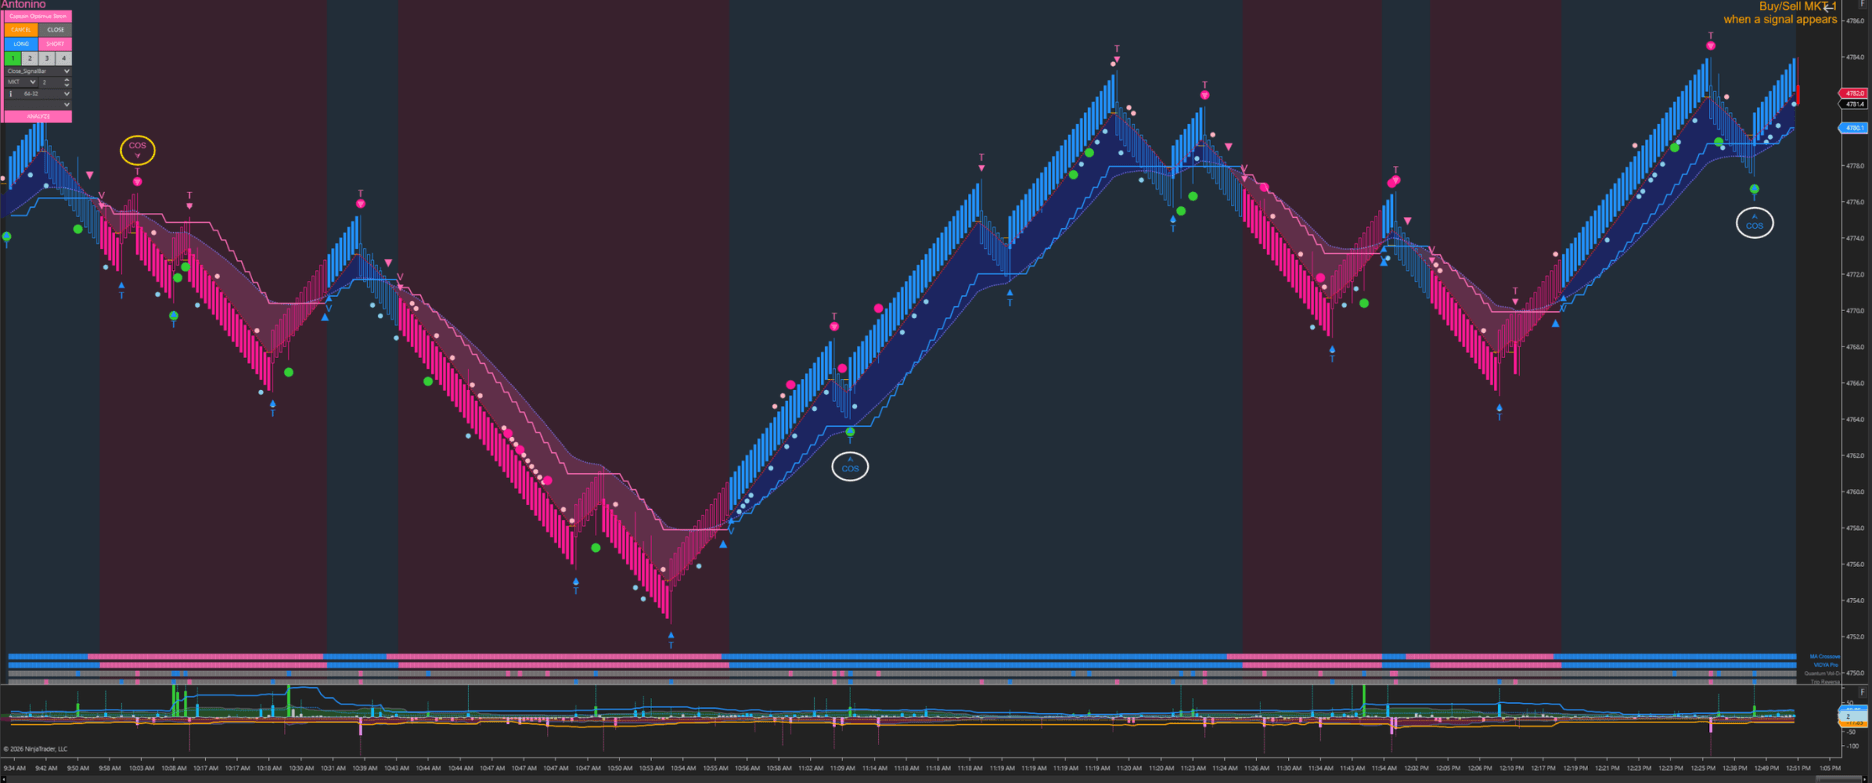1872x783 pixels.
Task: Select quantity preset 1 (green)
Action: click(13, 59)
